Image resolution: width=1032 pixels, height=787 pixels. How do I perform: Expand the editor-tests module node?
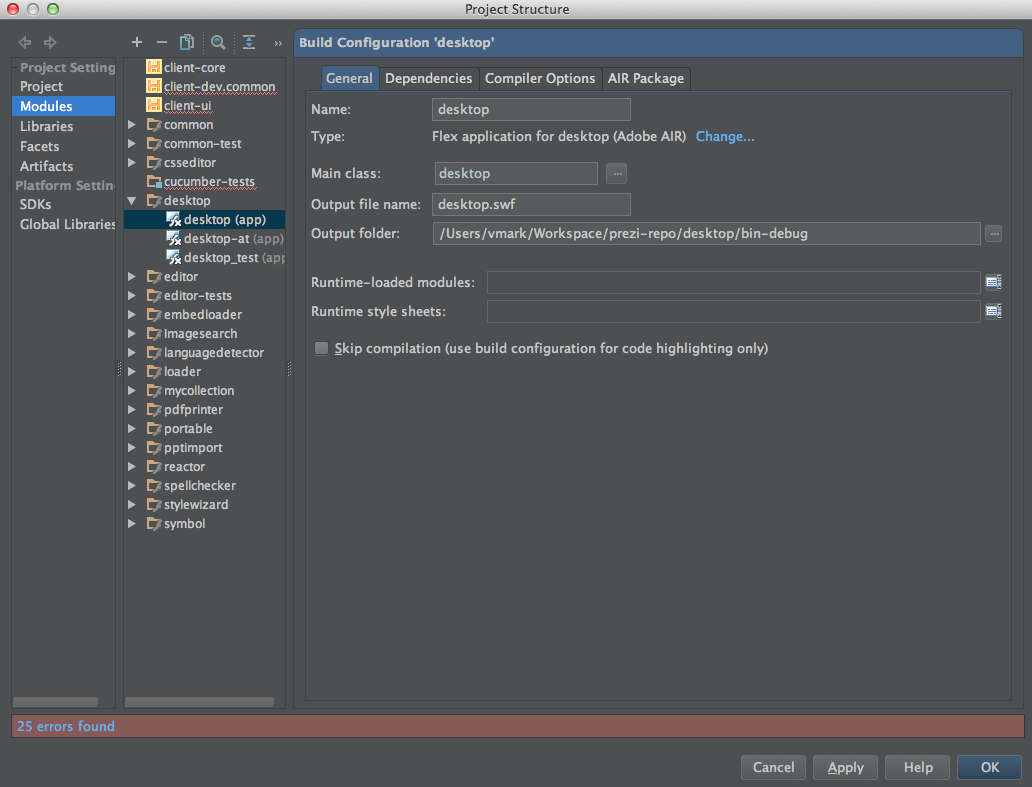pyautogui.click(x=132, y=295)
